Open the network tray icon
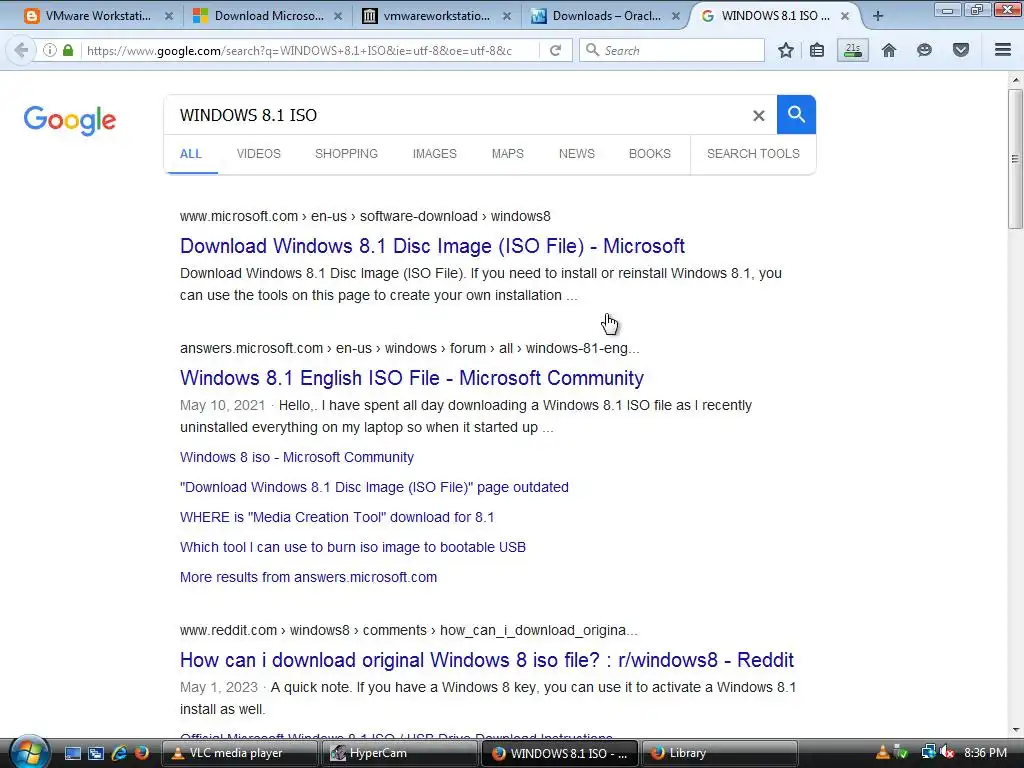1024x768 pixels. click(x=928, y=753)
